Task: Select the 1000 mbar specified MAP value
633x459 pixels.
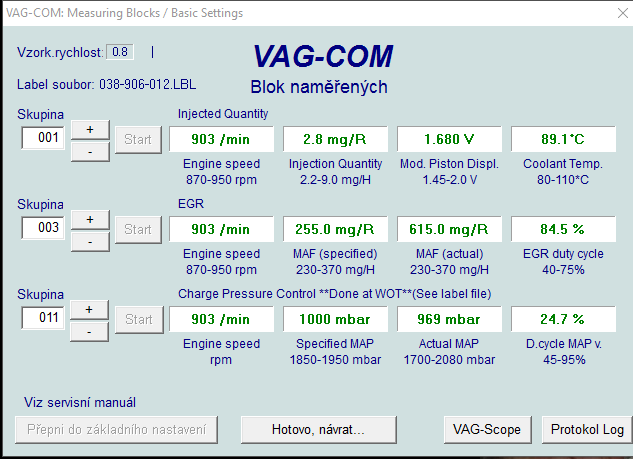Action: tap(335, 319)
